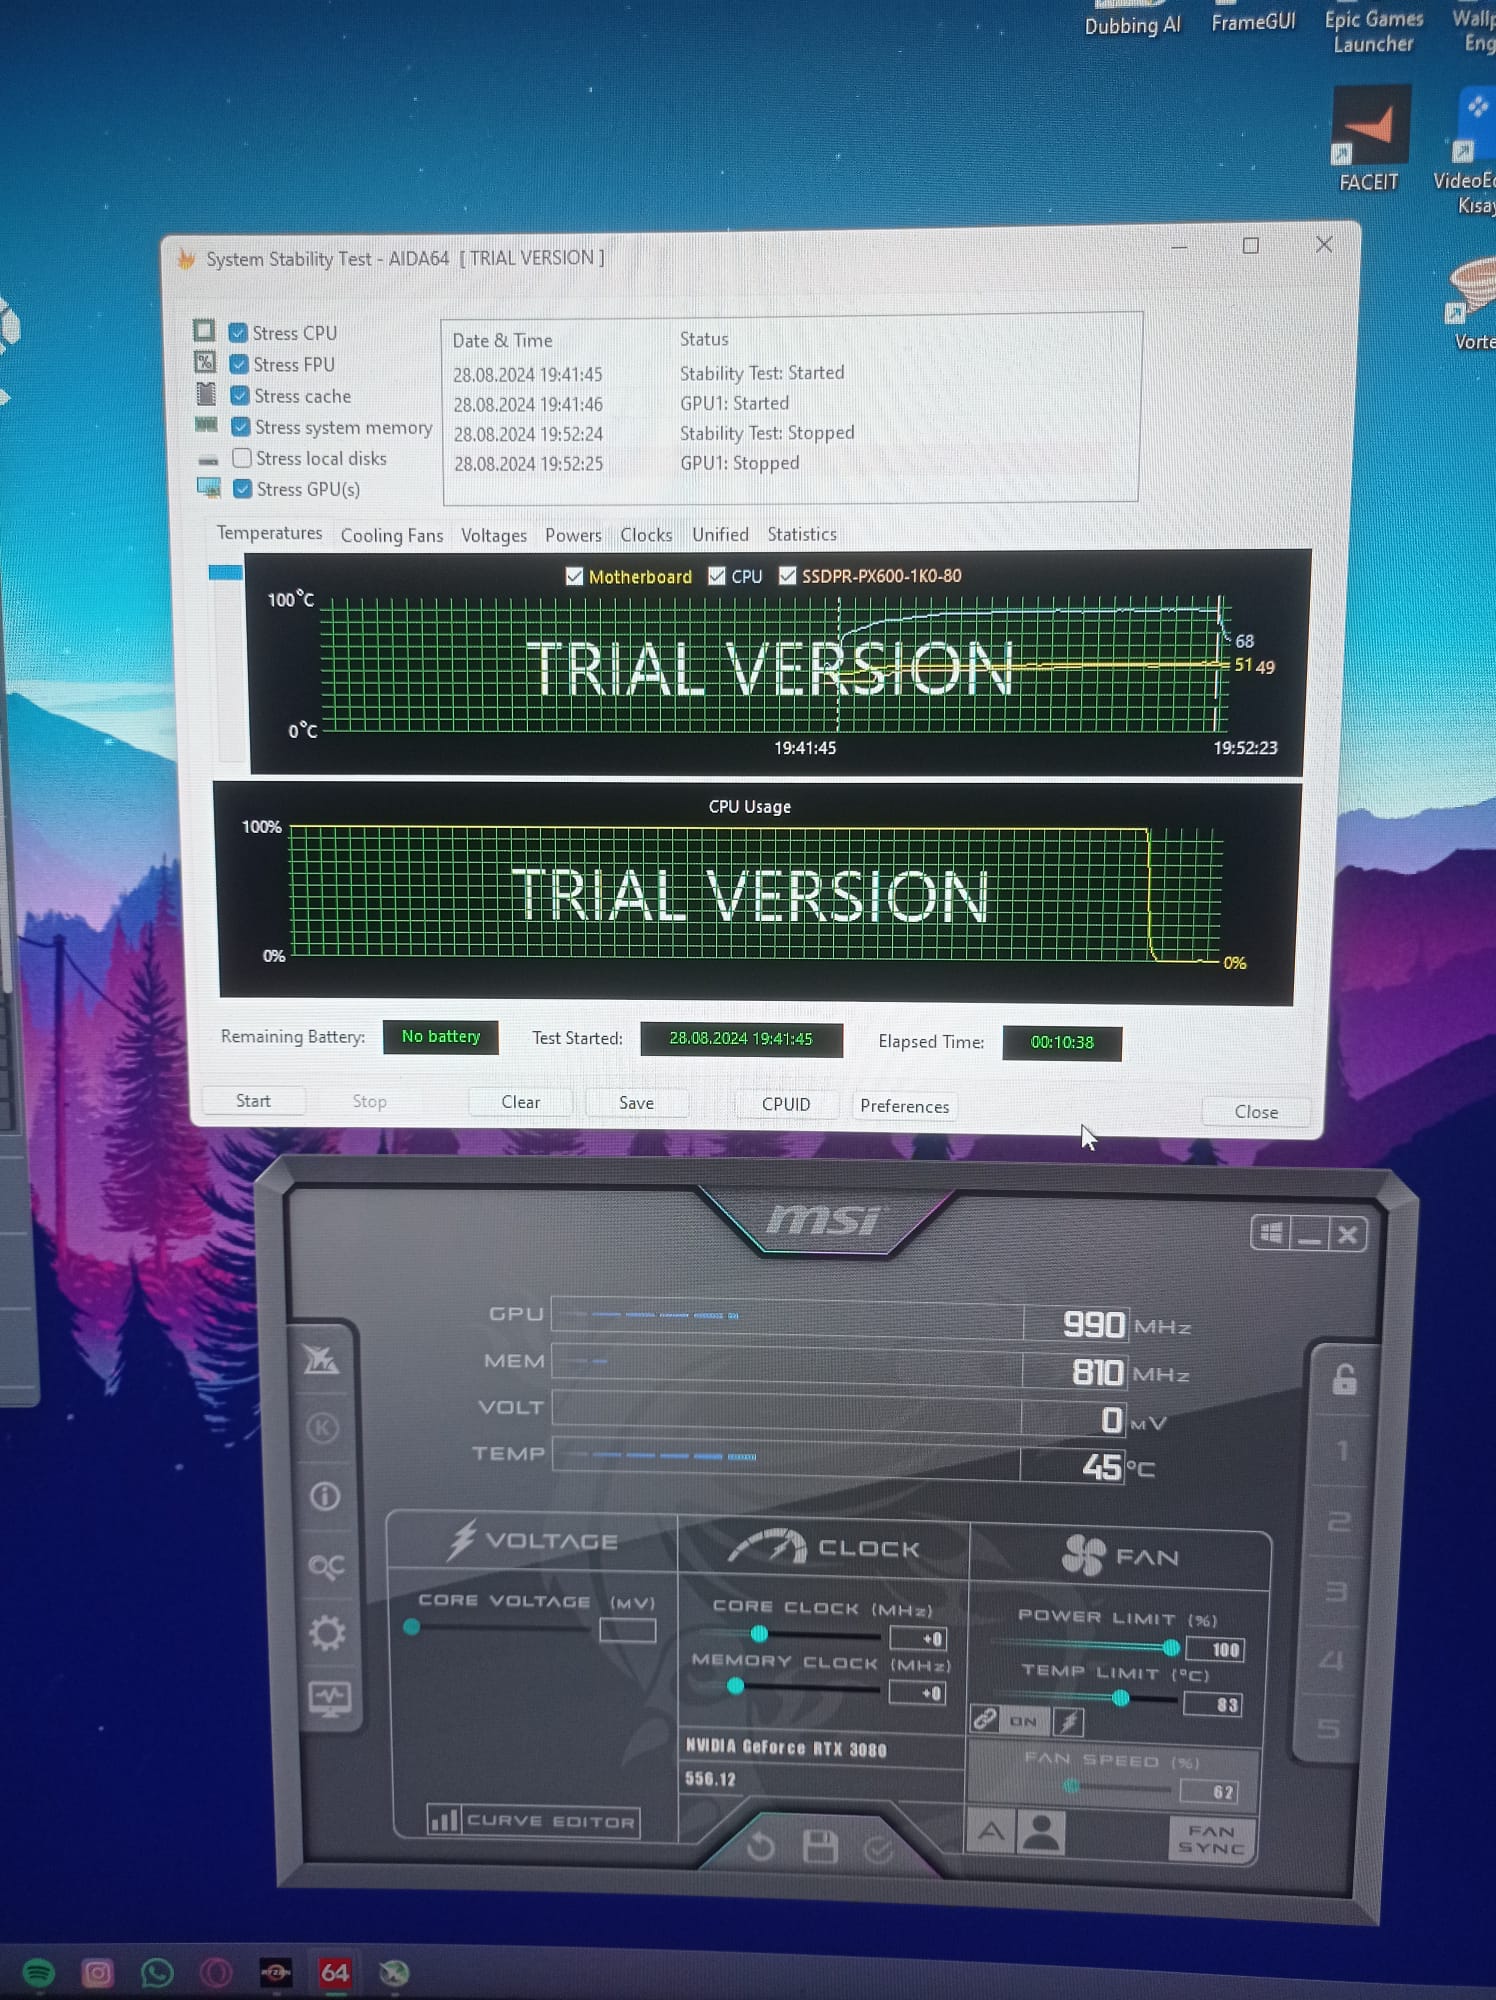Select Afterburner profile slot 3
Screen dimensions: 1496x2000
pos(1336,1590)
